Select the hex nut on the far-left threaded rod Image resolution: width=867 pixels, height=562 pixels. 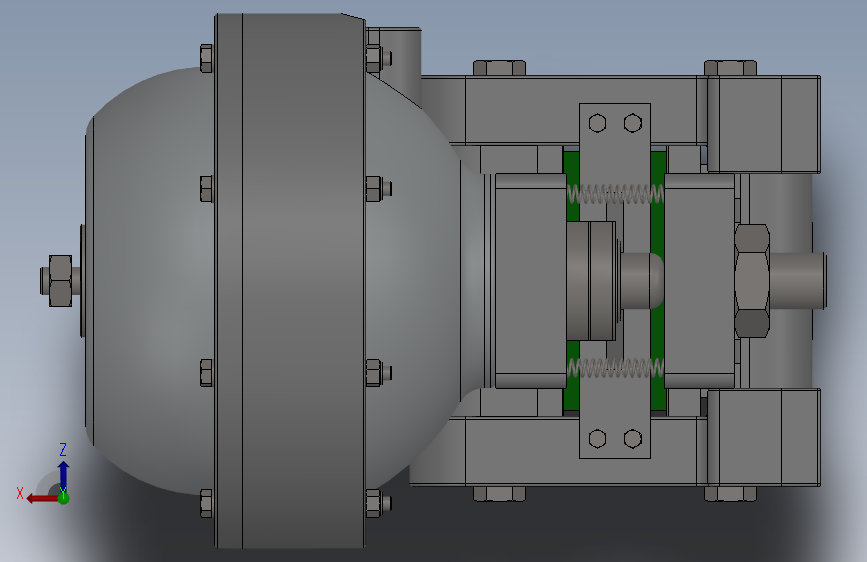[60, 280]
